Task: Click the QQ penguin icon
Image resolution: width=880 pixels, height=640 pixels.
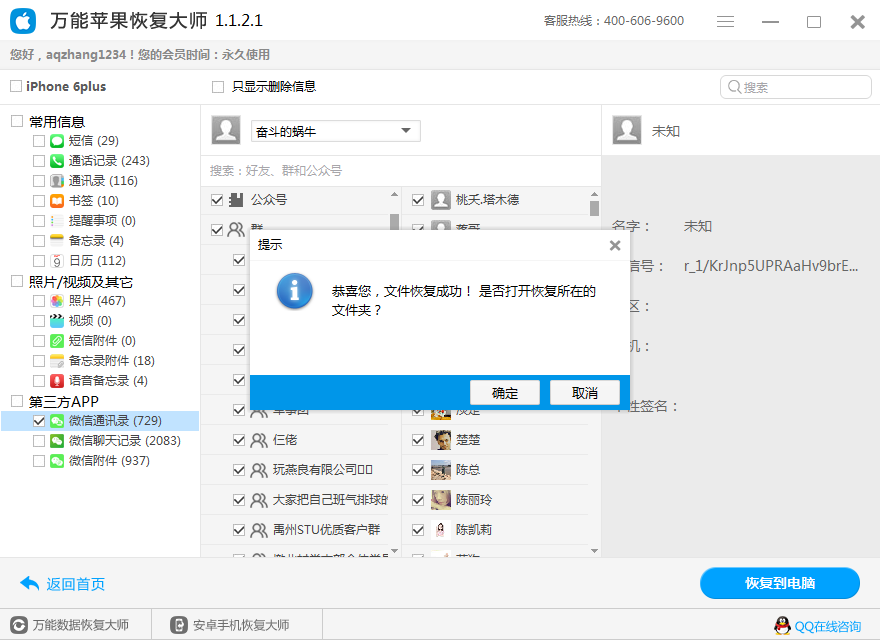Action: 782,625
